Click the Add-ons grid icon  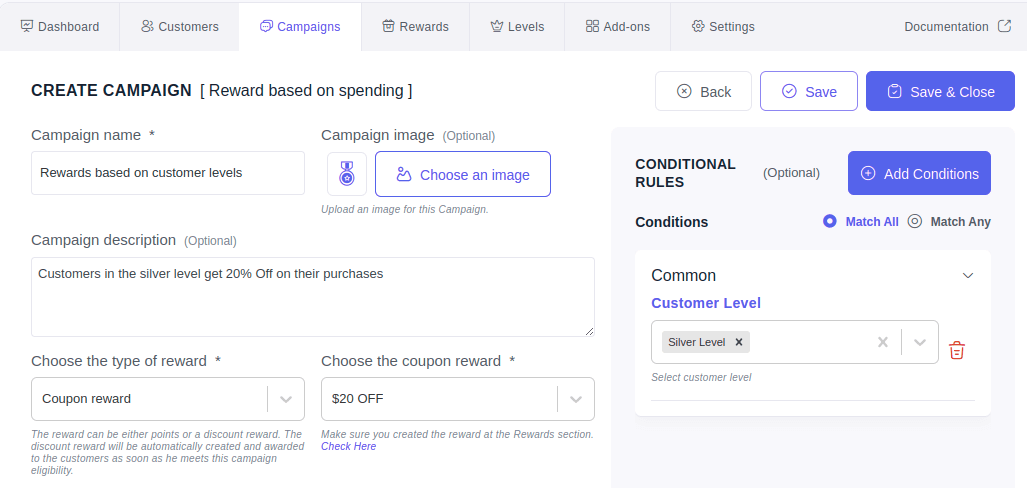pyautogui.click(x=592, y=26)
